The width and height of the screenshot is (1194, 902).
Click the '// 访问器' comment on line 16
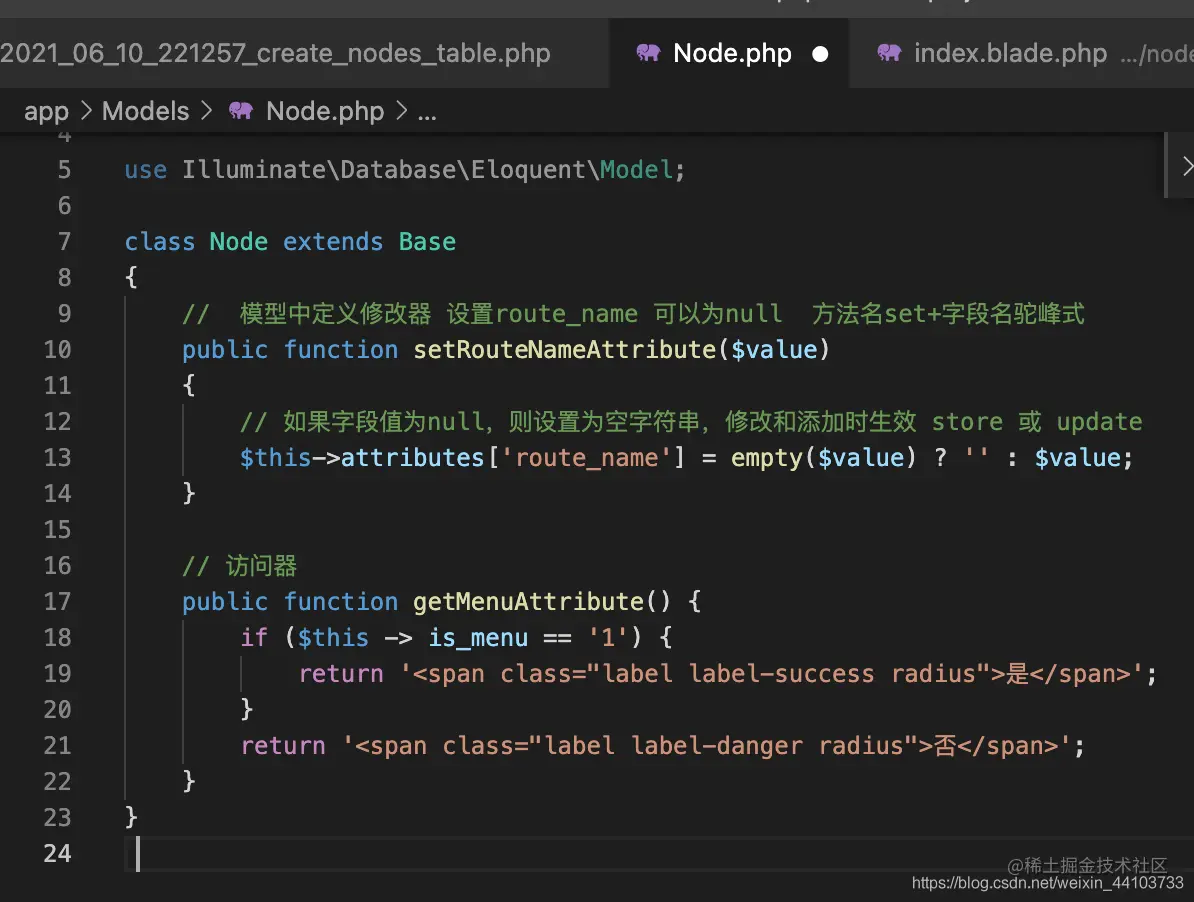[x=239, y=566]
